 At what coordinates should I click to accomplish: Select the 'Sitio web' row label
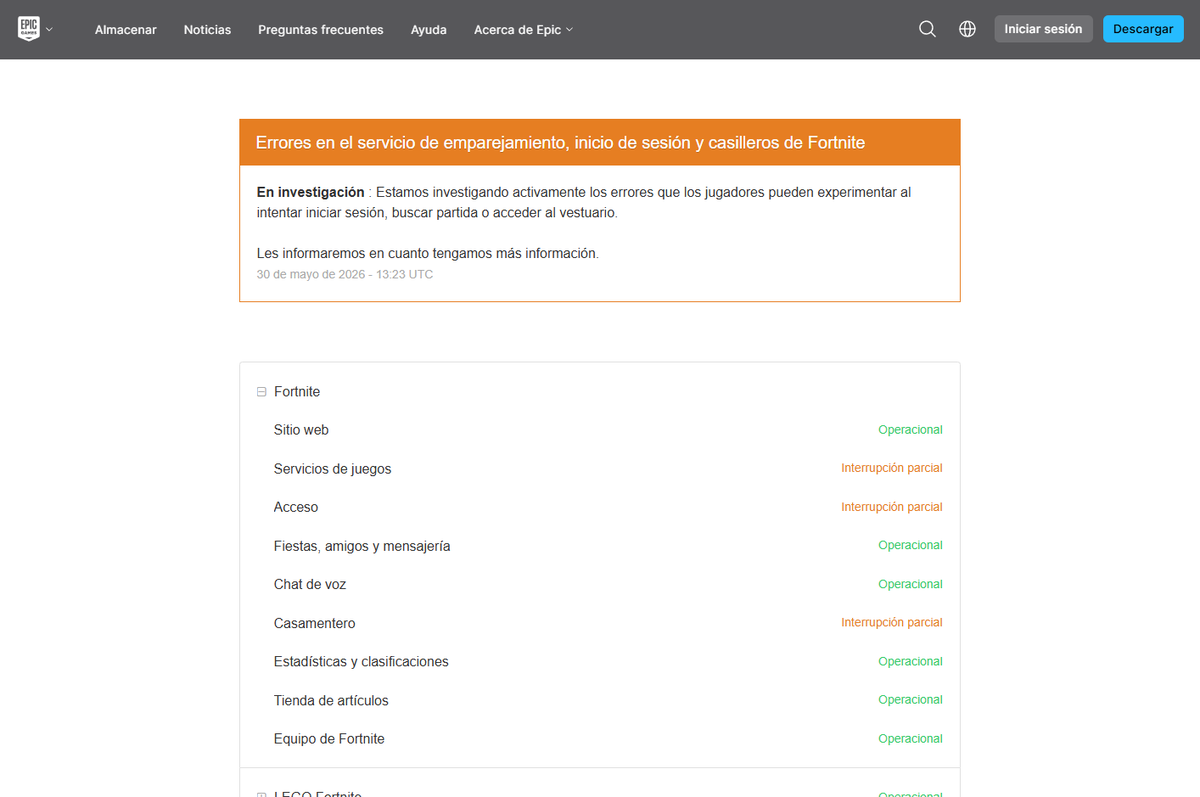click(x=301, y=430)
